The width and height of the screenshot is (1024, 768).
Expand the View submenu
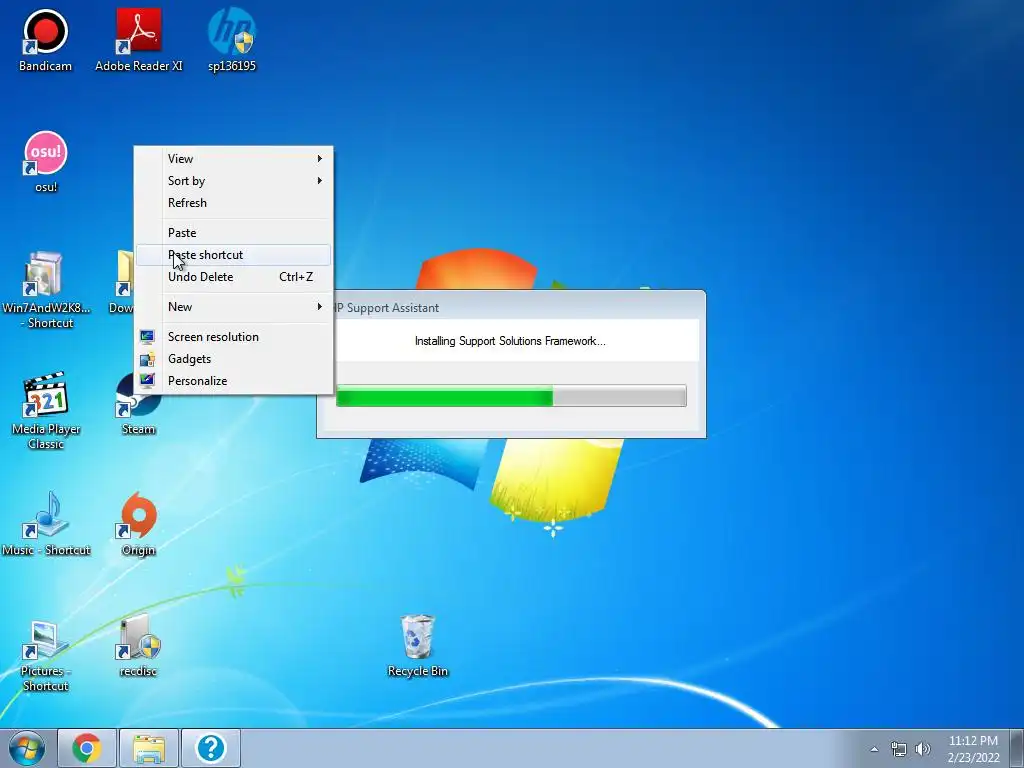click(x=234, y=159)
